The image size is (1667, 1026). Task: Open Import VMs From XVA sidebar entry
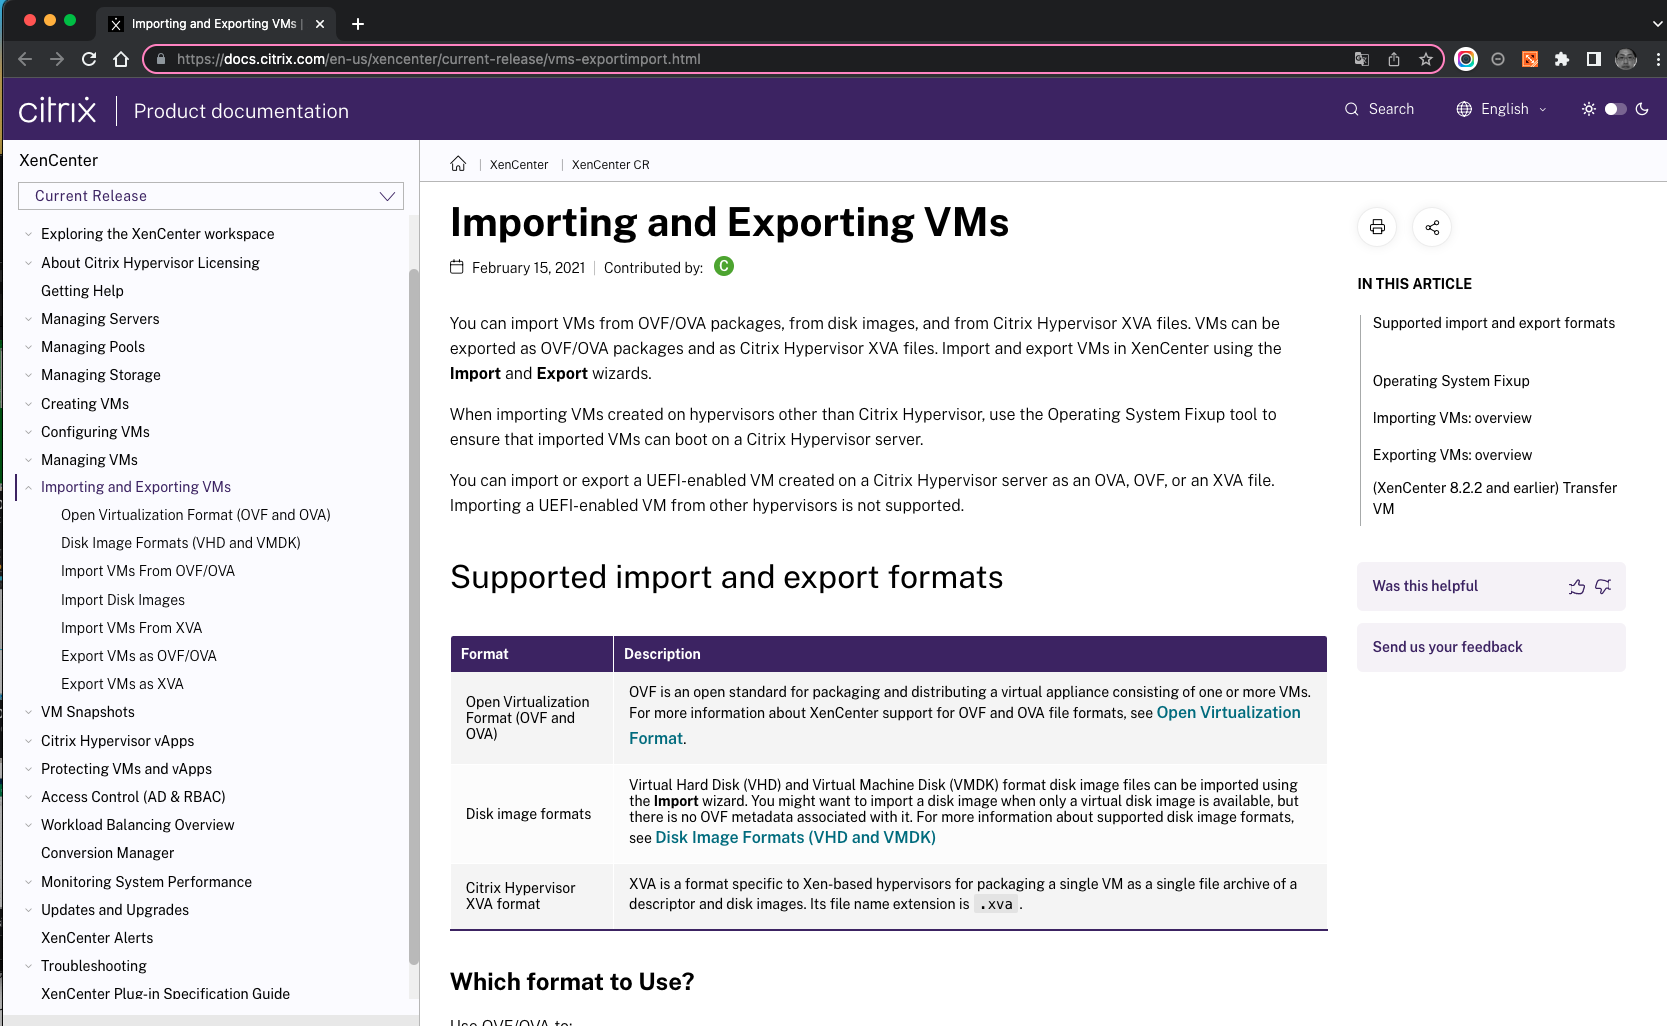coord(131,628)
